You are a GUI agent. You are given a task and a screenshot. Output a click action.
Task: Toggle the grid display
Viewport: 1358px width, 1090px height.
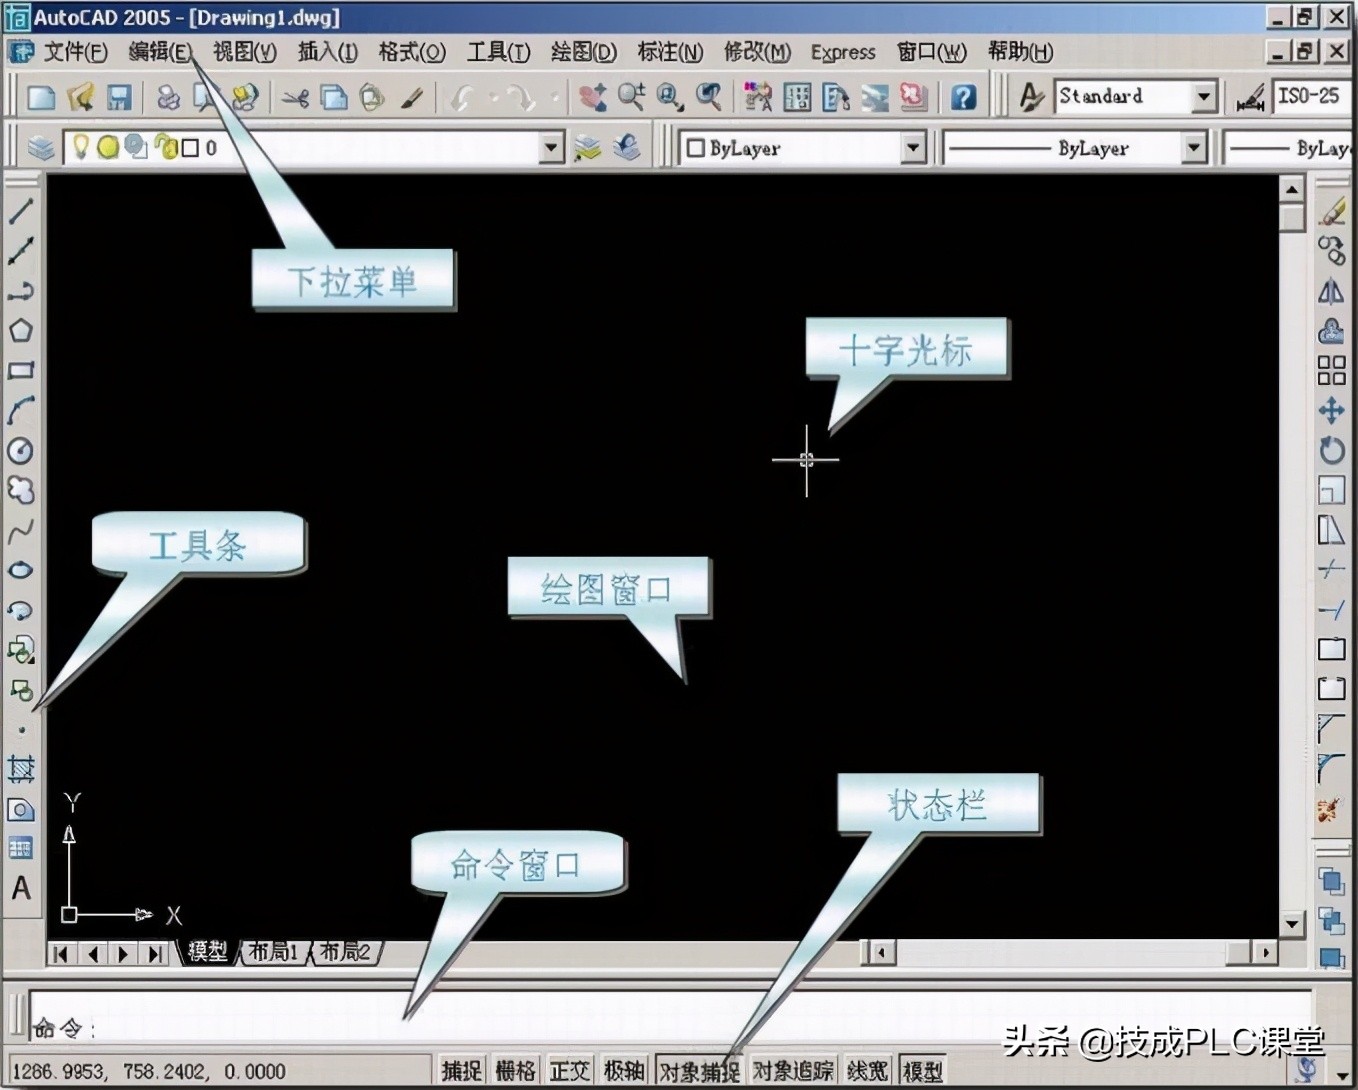(516, 1070)
